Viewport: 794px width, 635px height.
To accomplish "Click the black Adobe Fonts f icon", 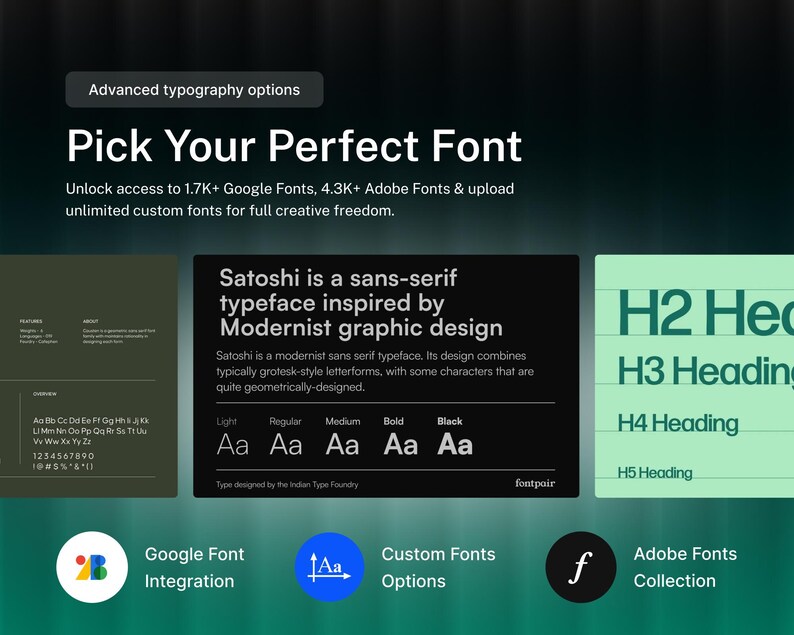I will pos(581,567).
